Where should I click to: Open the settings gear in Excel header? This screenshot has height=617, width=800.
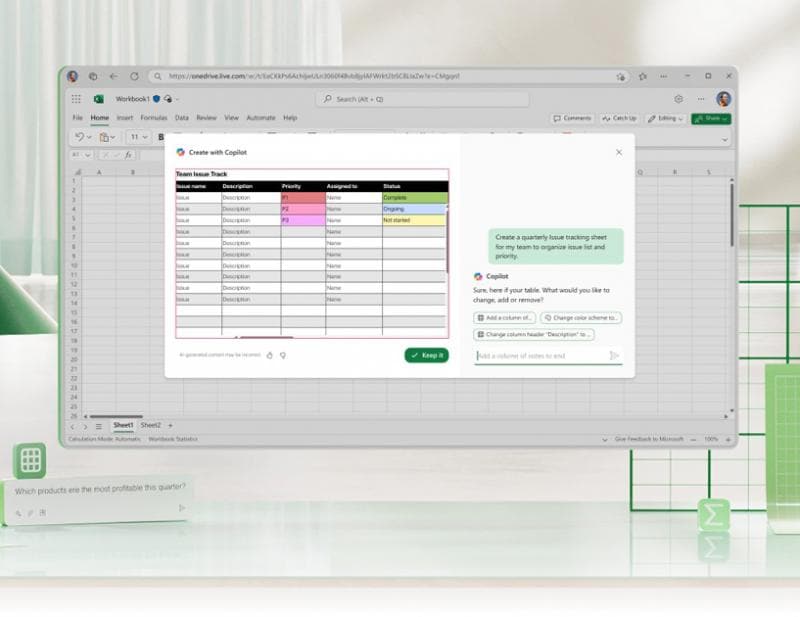click(679, 99)
